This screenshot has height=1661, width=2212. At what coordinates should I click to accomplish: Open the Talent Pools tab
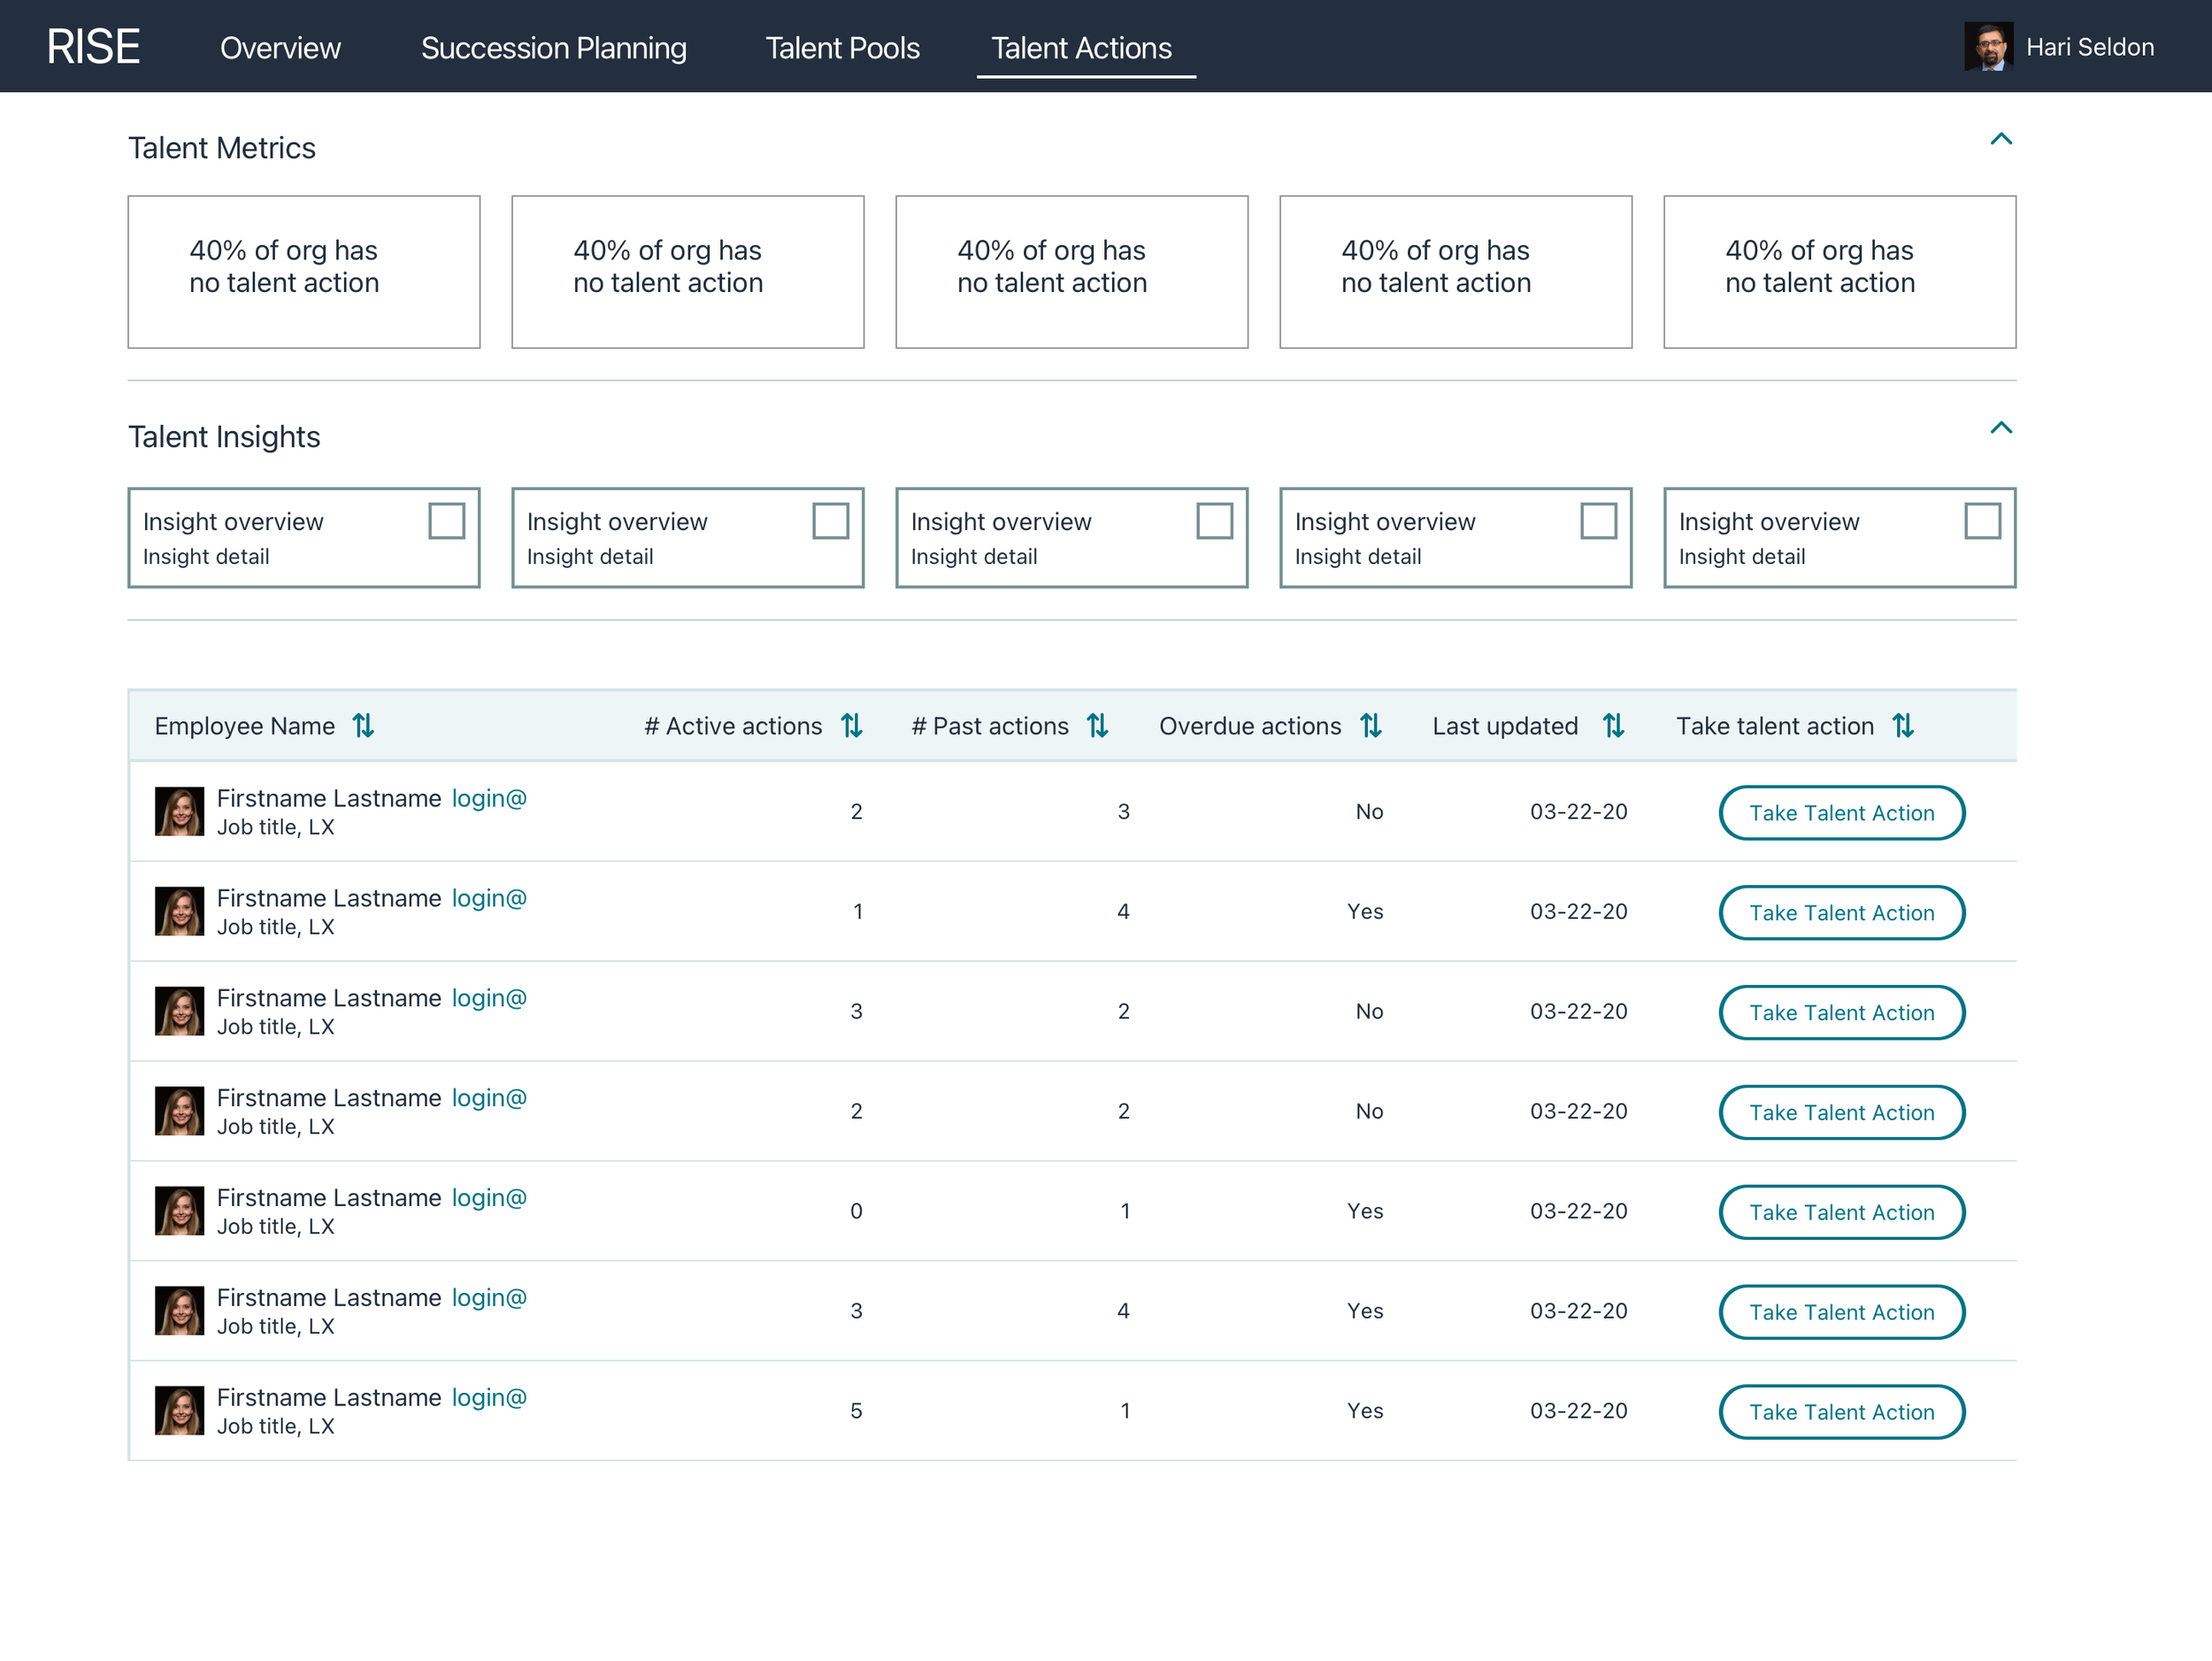point(842,48)
